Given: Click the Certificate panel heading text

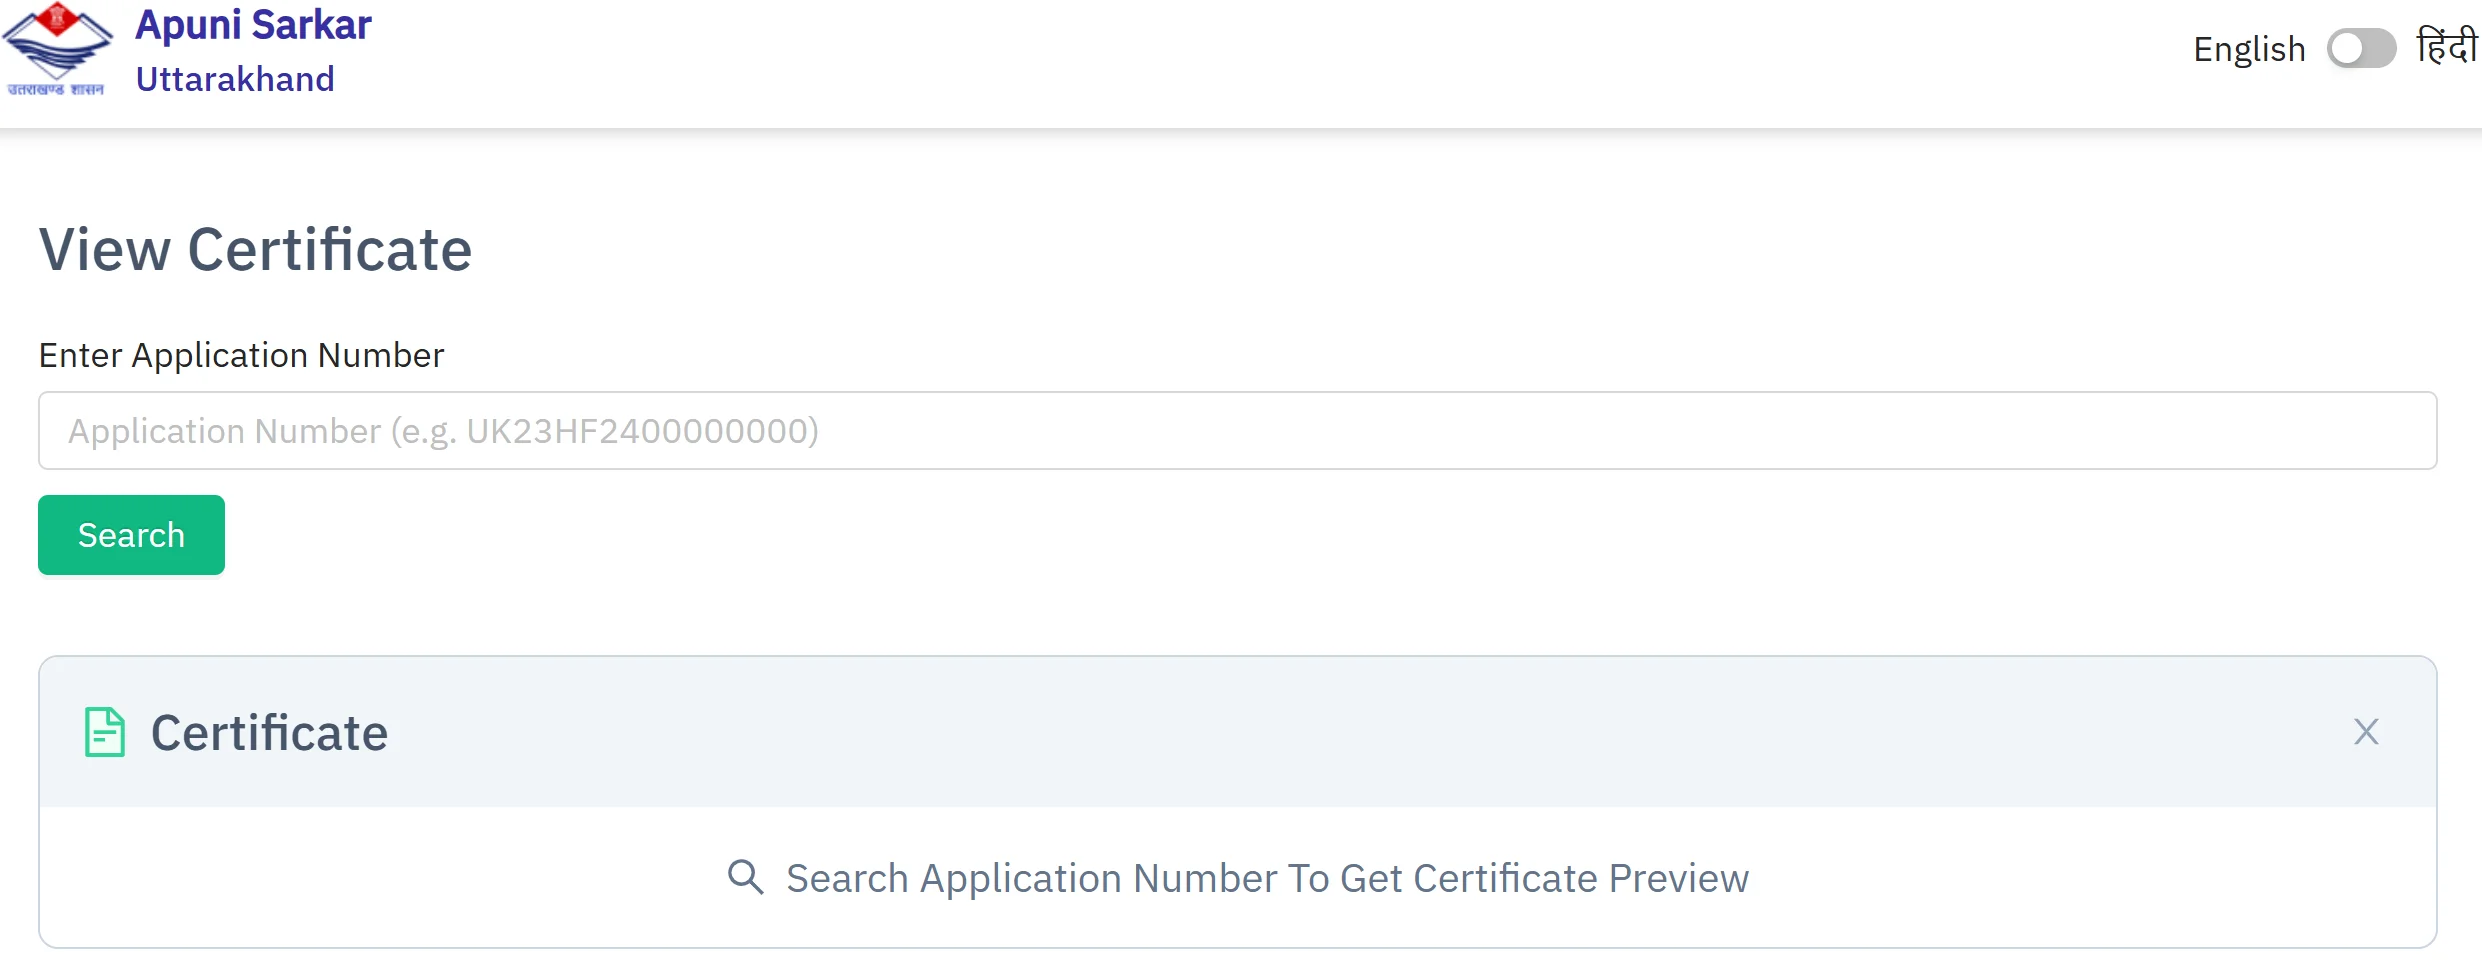Looking at the screenshot, I should tap(269, 733).
